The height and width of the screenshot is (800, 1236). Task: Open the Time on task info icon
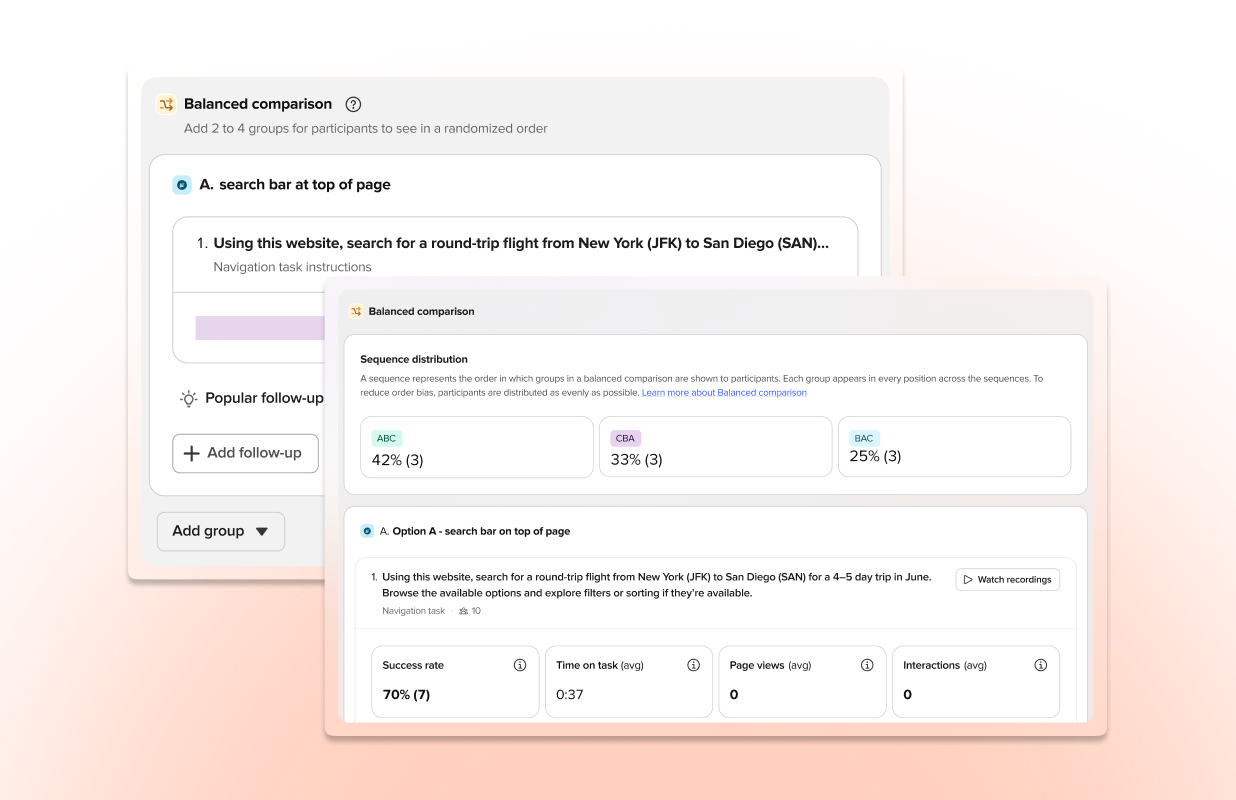pos(693,664)
